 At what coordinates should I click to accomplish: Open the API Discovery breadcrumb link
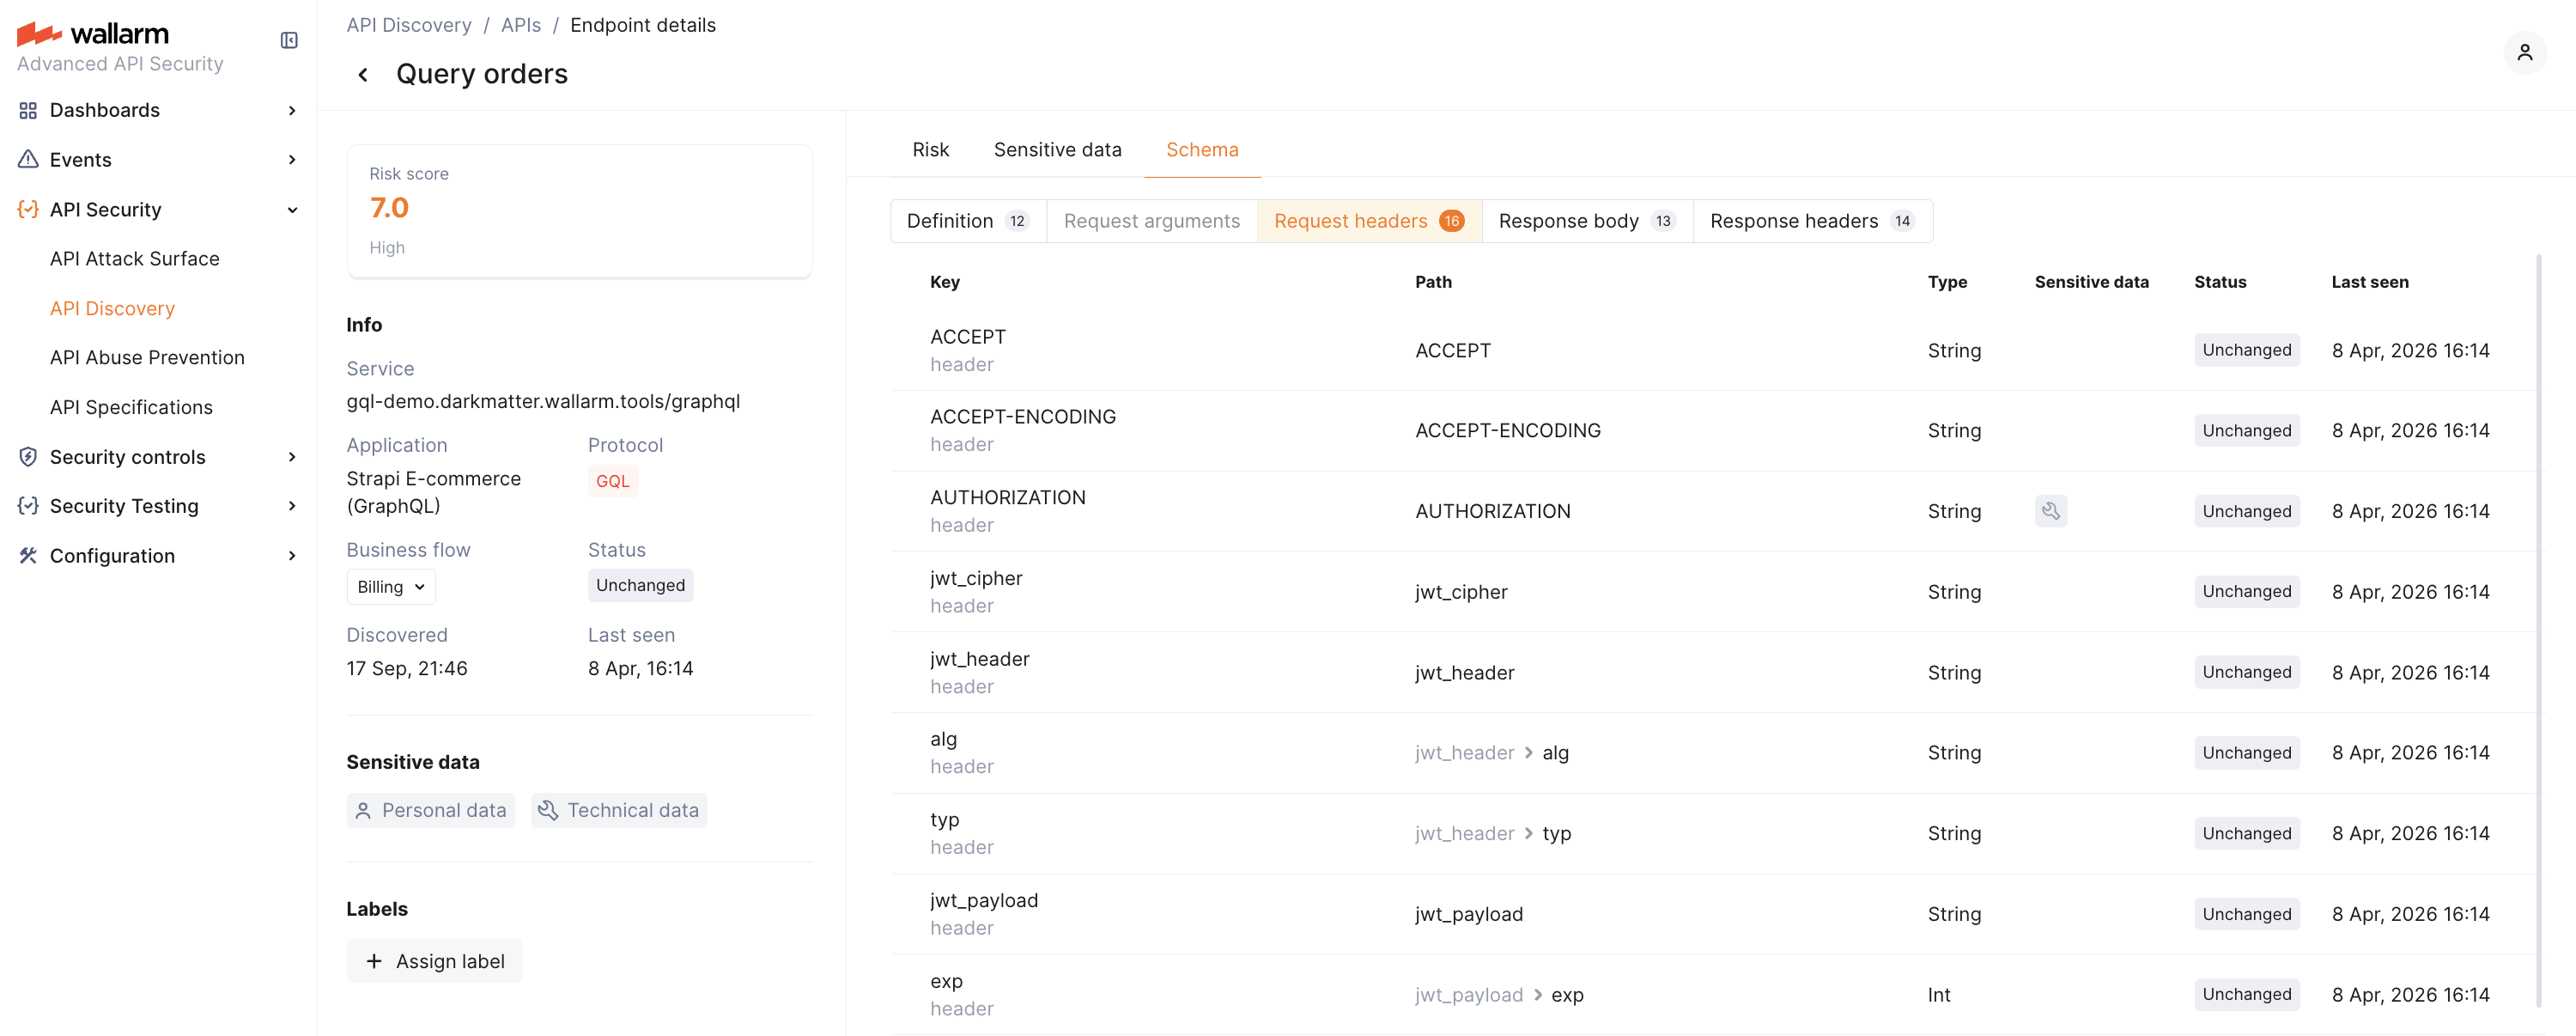(x=408, y=25)
